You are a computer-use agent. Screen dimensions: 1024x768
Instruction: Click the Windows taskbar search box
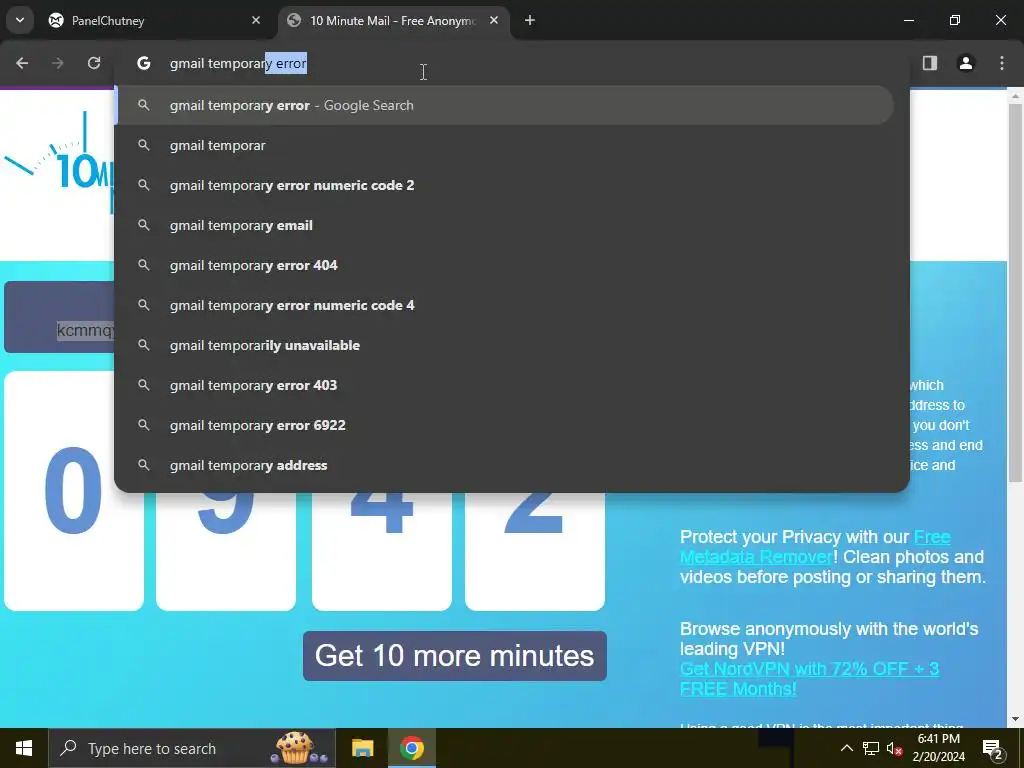tap(192, 748)
